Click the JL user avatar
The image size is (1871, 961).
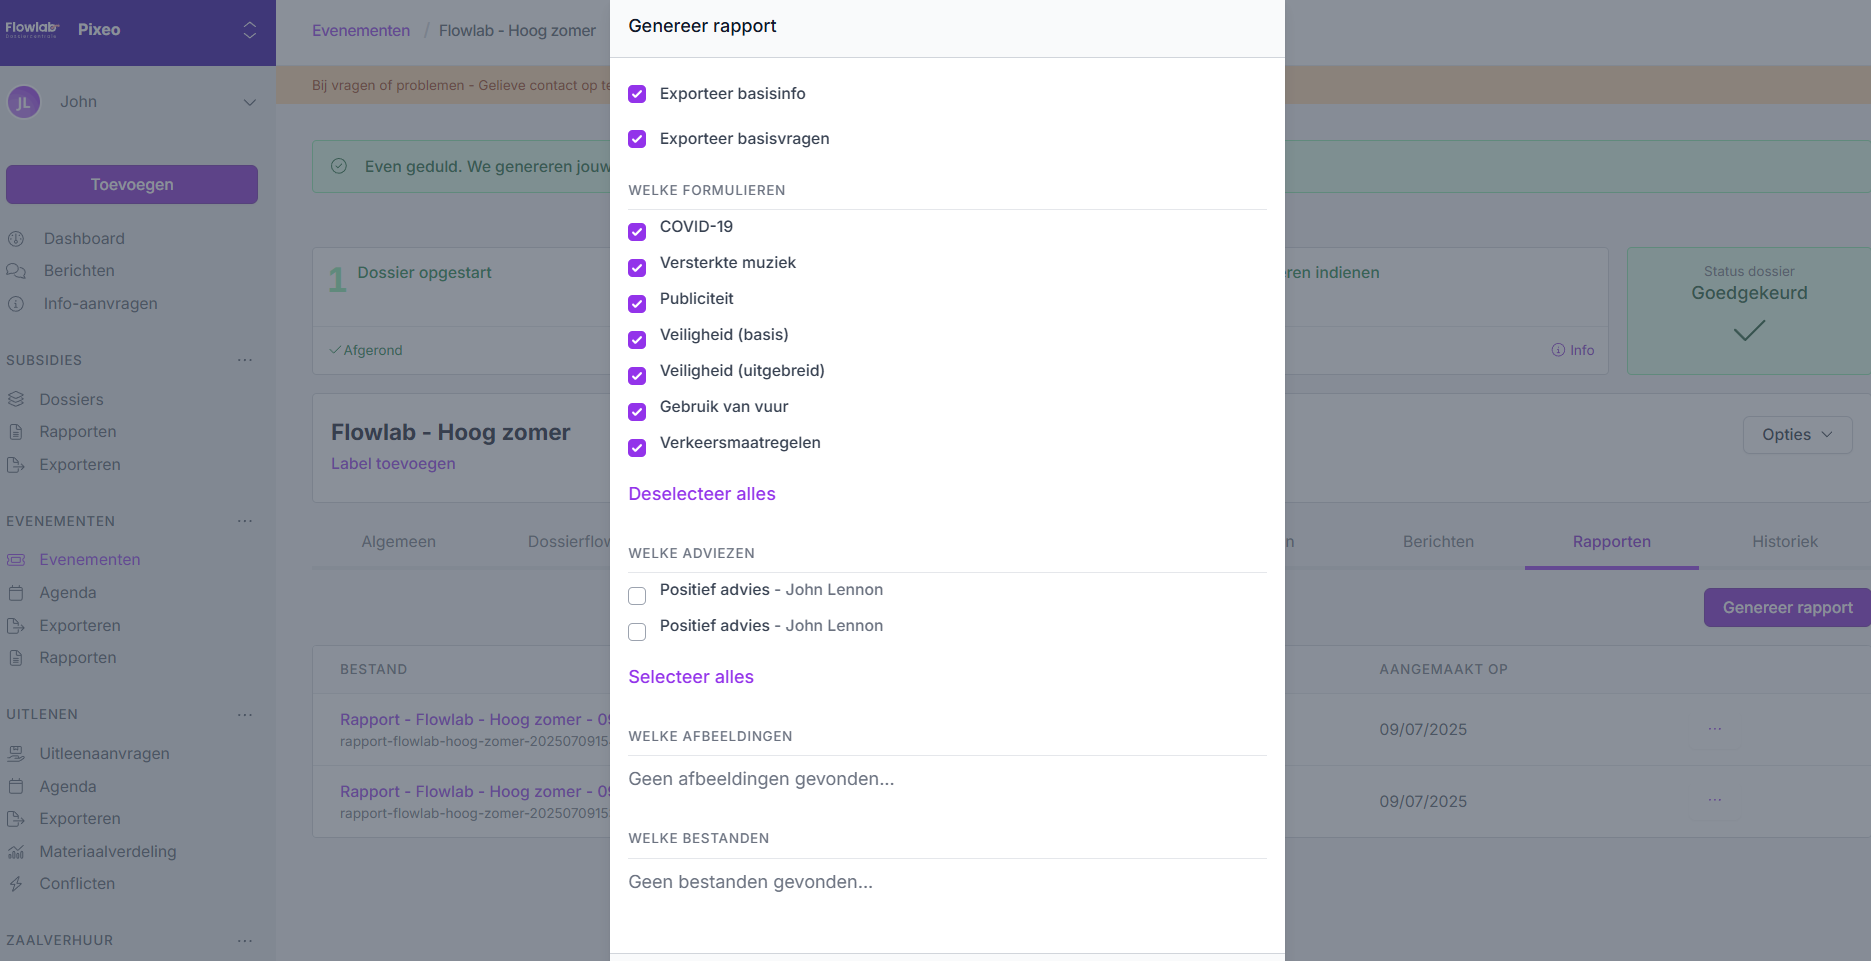[24, 102]
